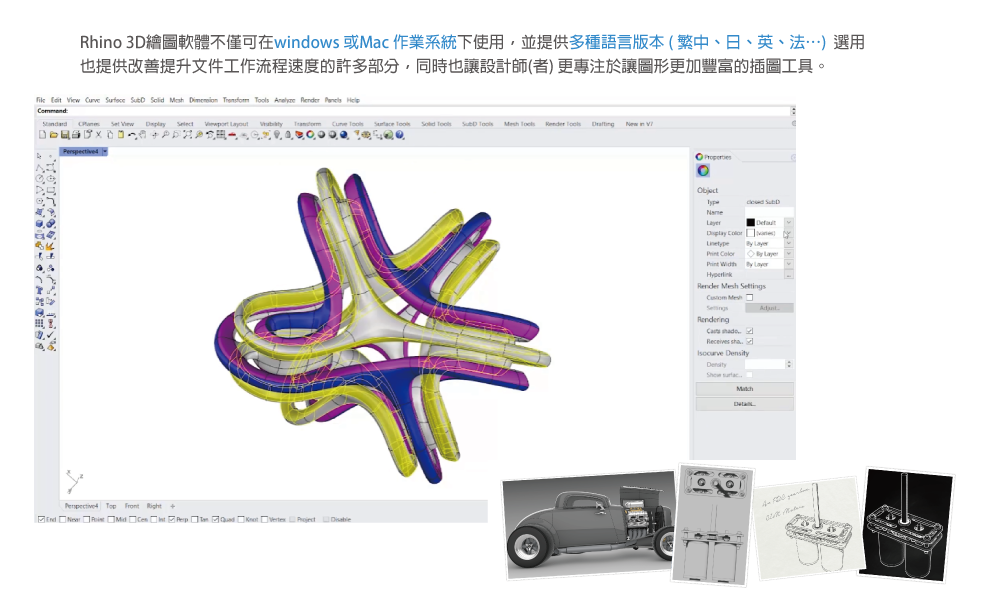The height and width of the screenshot is (600, 1000).
Task: Open the Perspective4 viewport title menu arrow
Action: (x=105, y=152)
